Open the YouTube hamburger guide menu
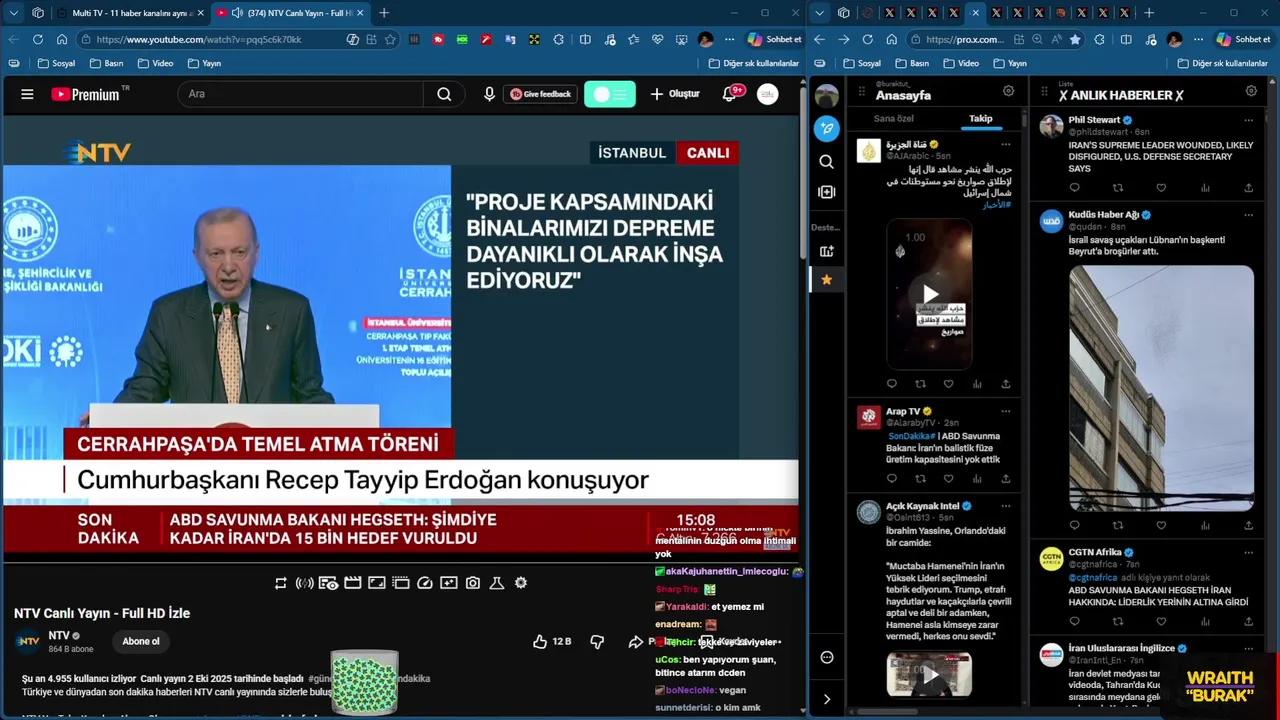This screenshot has width=1280, height=720. 27,94
